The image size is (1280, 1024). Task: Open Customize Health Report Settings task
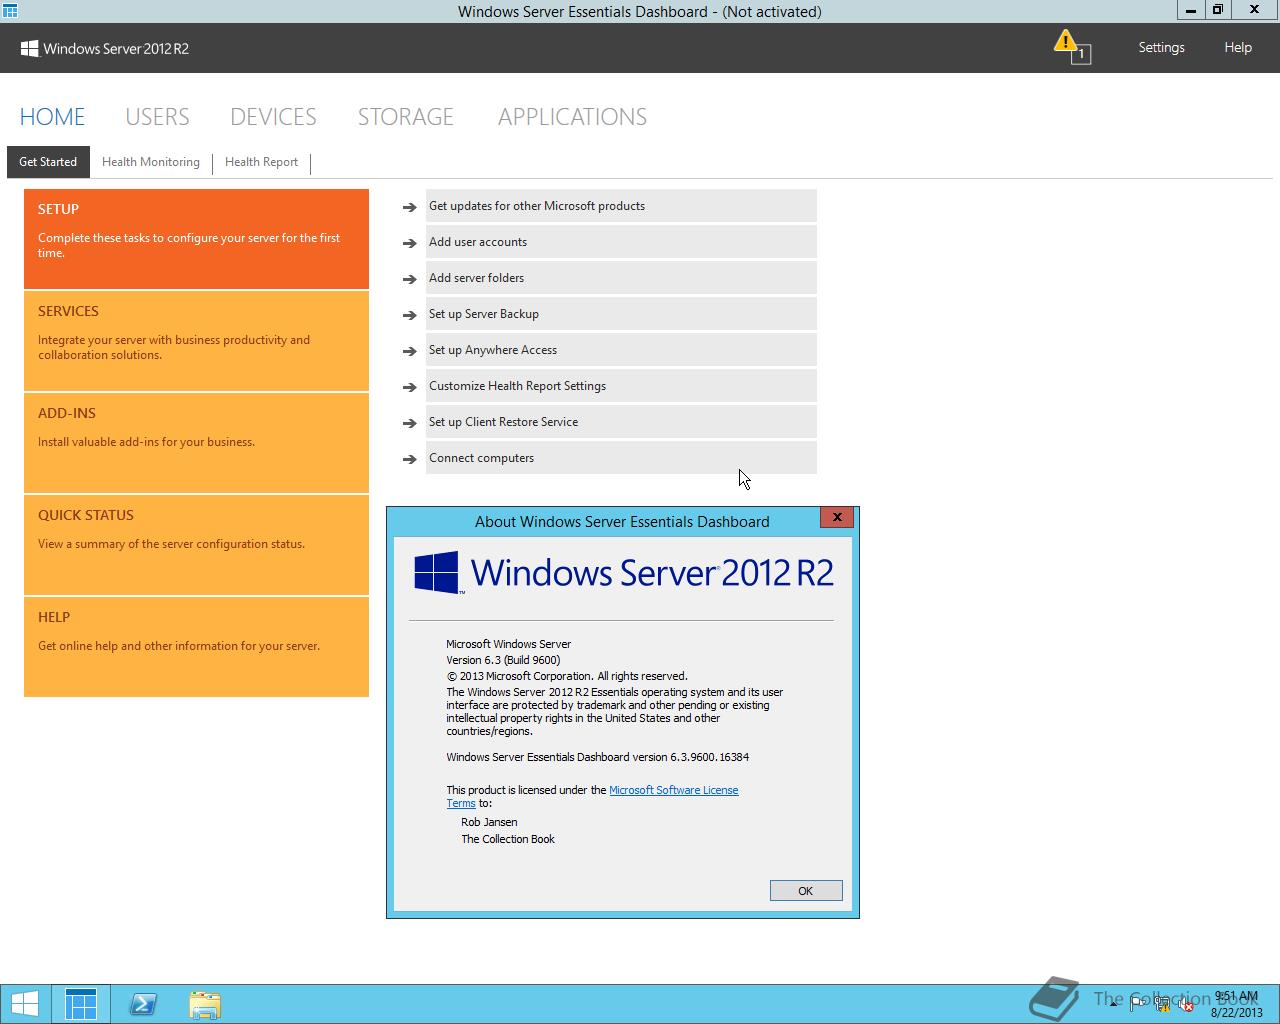621,385
